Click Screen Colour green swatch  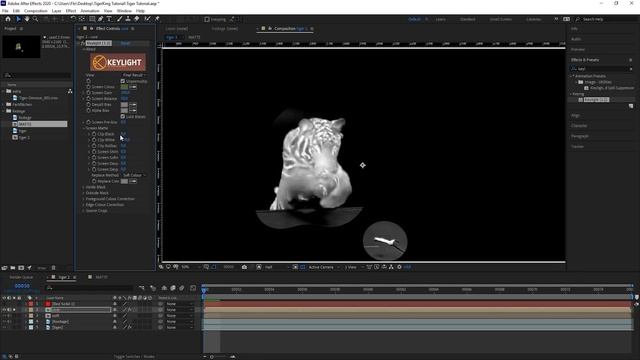124,87
